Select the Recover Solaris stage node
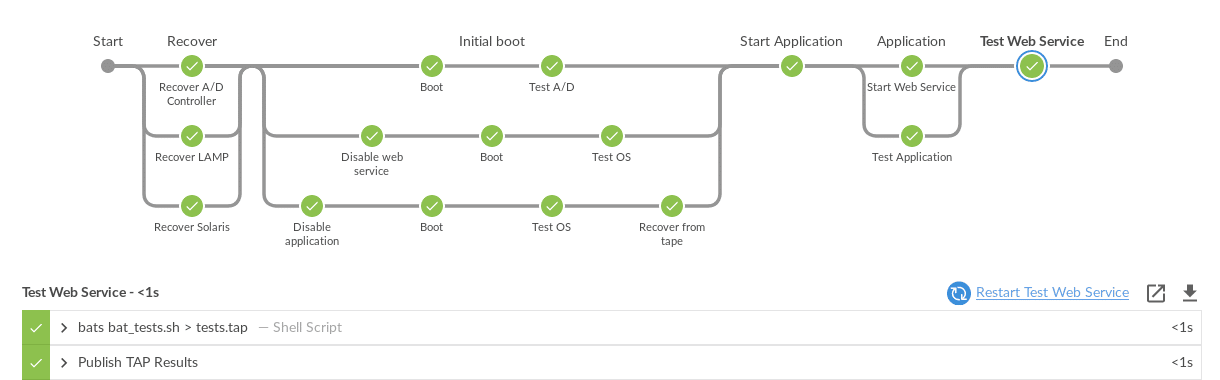This screenshot has height=380, width=1220. [192, 206]
